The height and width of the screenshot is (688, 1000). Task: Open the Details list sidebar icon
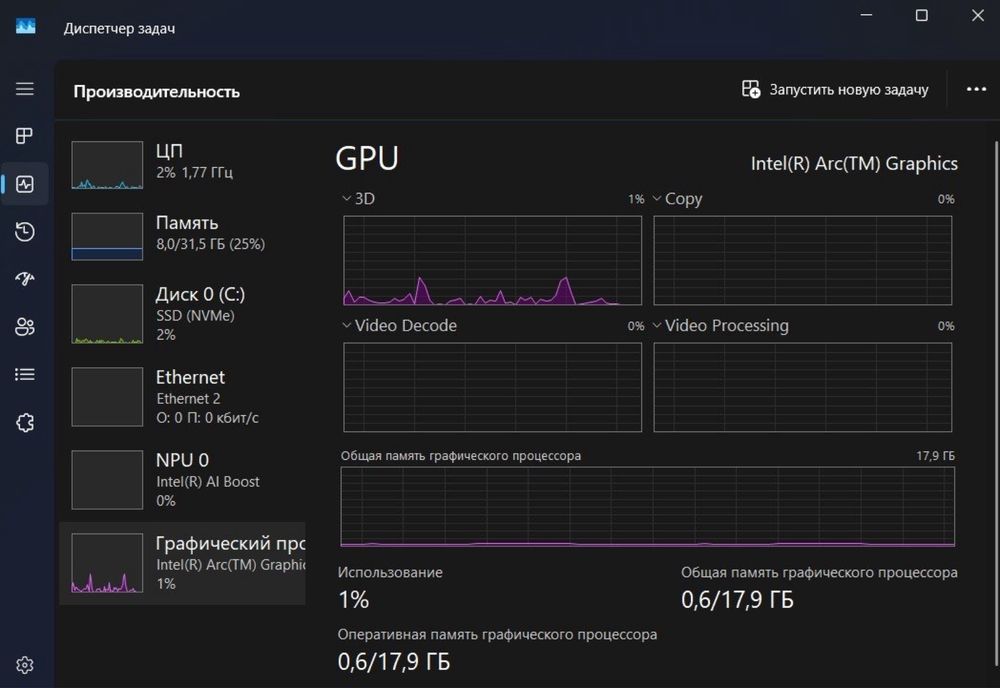(x=25, y=375)
